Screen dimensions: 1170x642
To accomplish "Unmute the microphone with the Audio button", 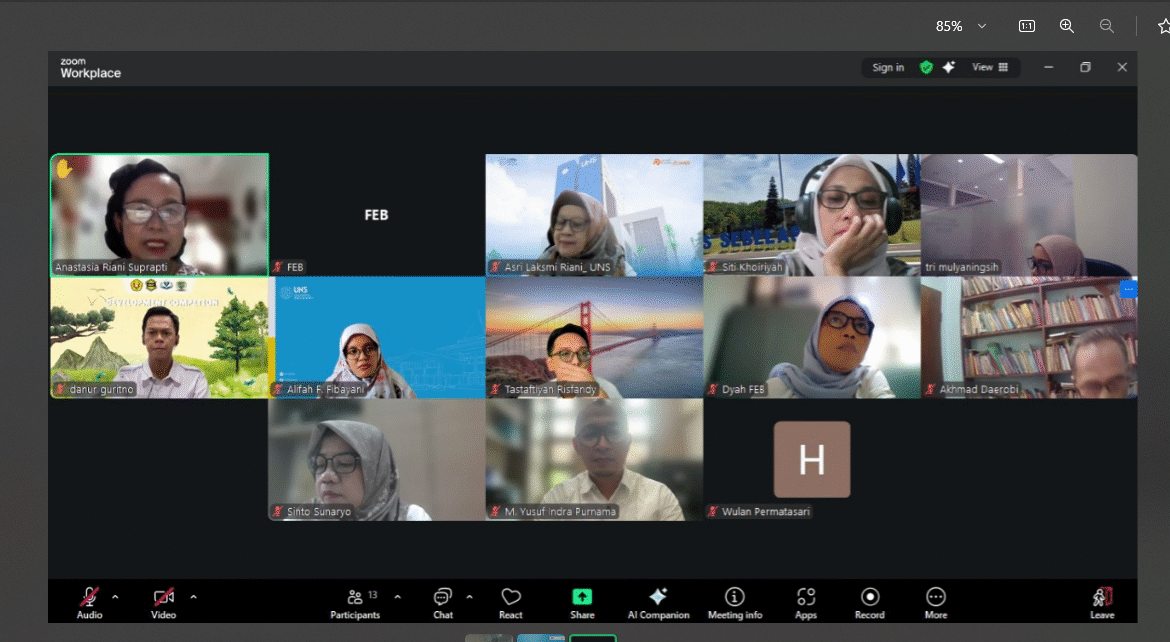I will pos(89,601).
